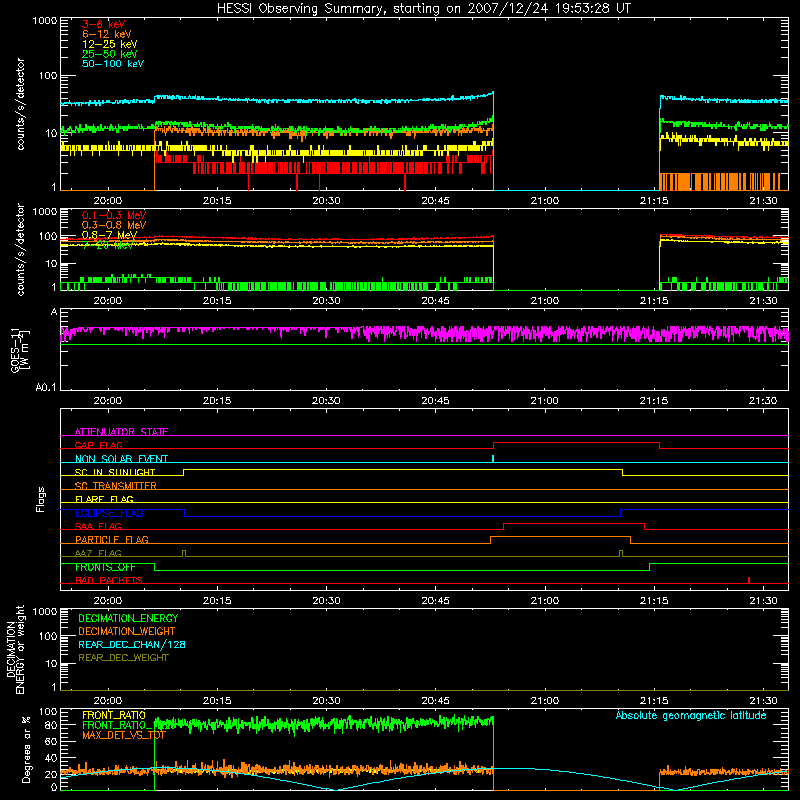Click the Absolute geomagnetic latitude label
The height and width of the screenshot is (800, 800).
[x=691, y=715]
